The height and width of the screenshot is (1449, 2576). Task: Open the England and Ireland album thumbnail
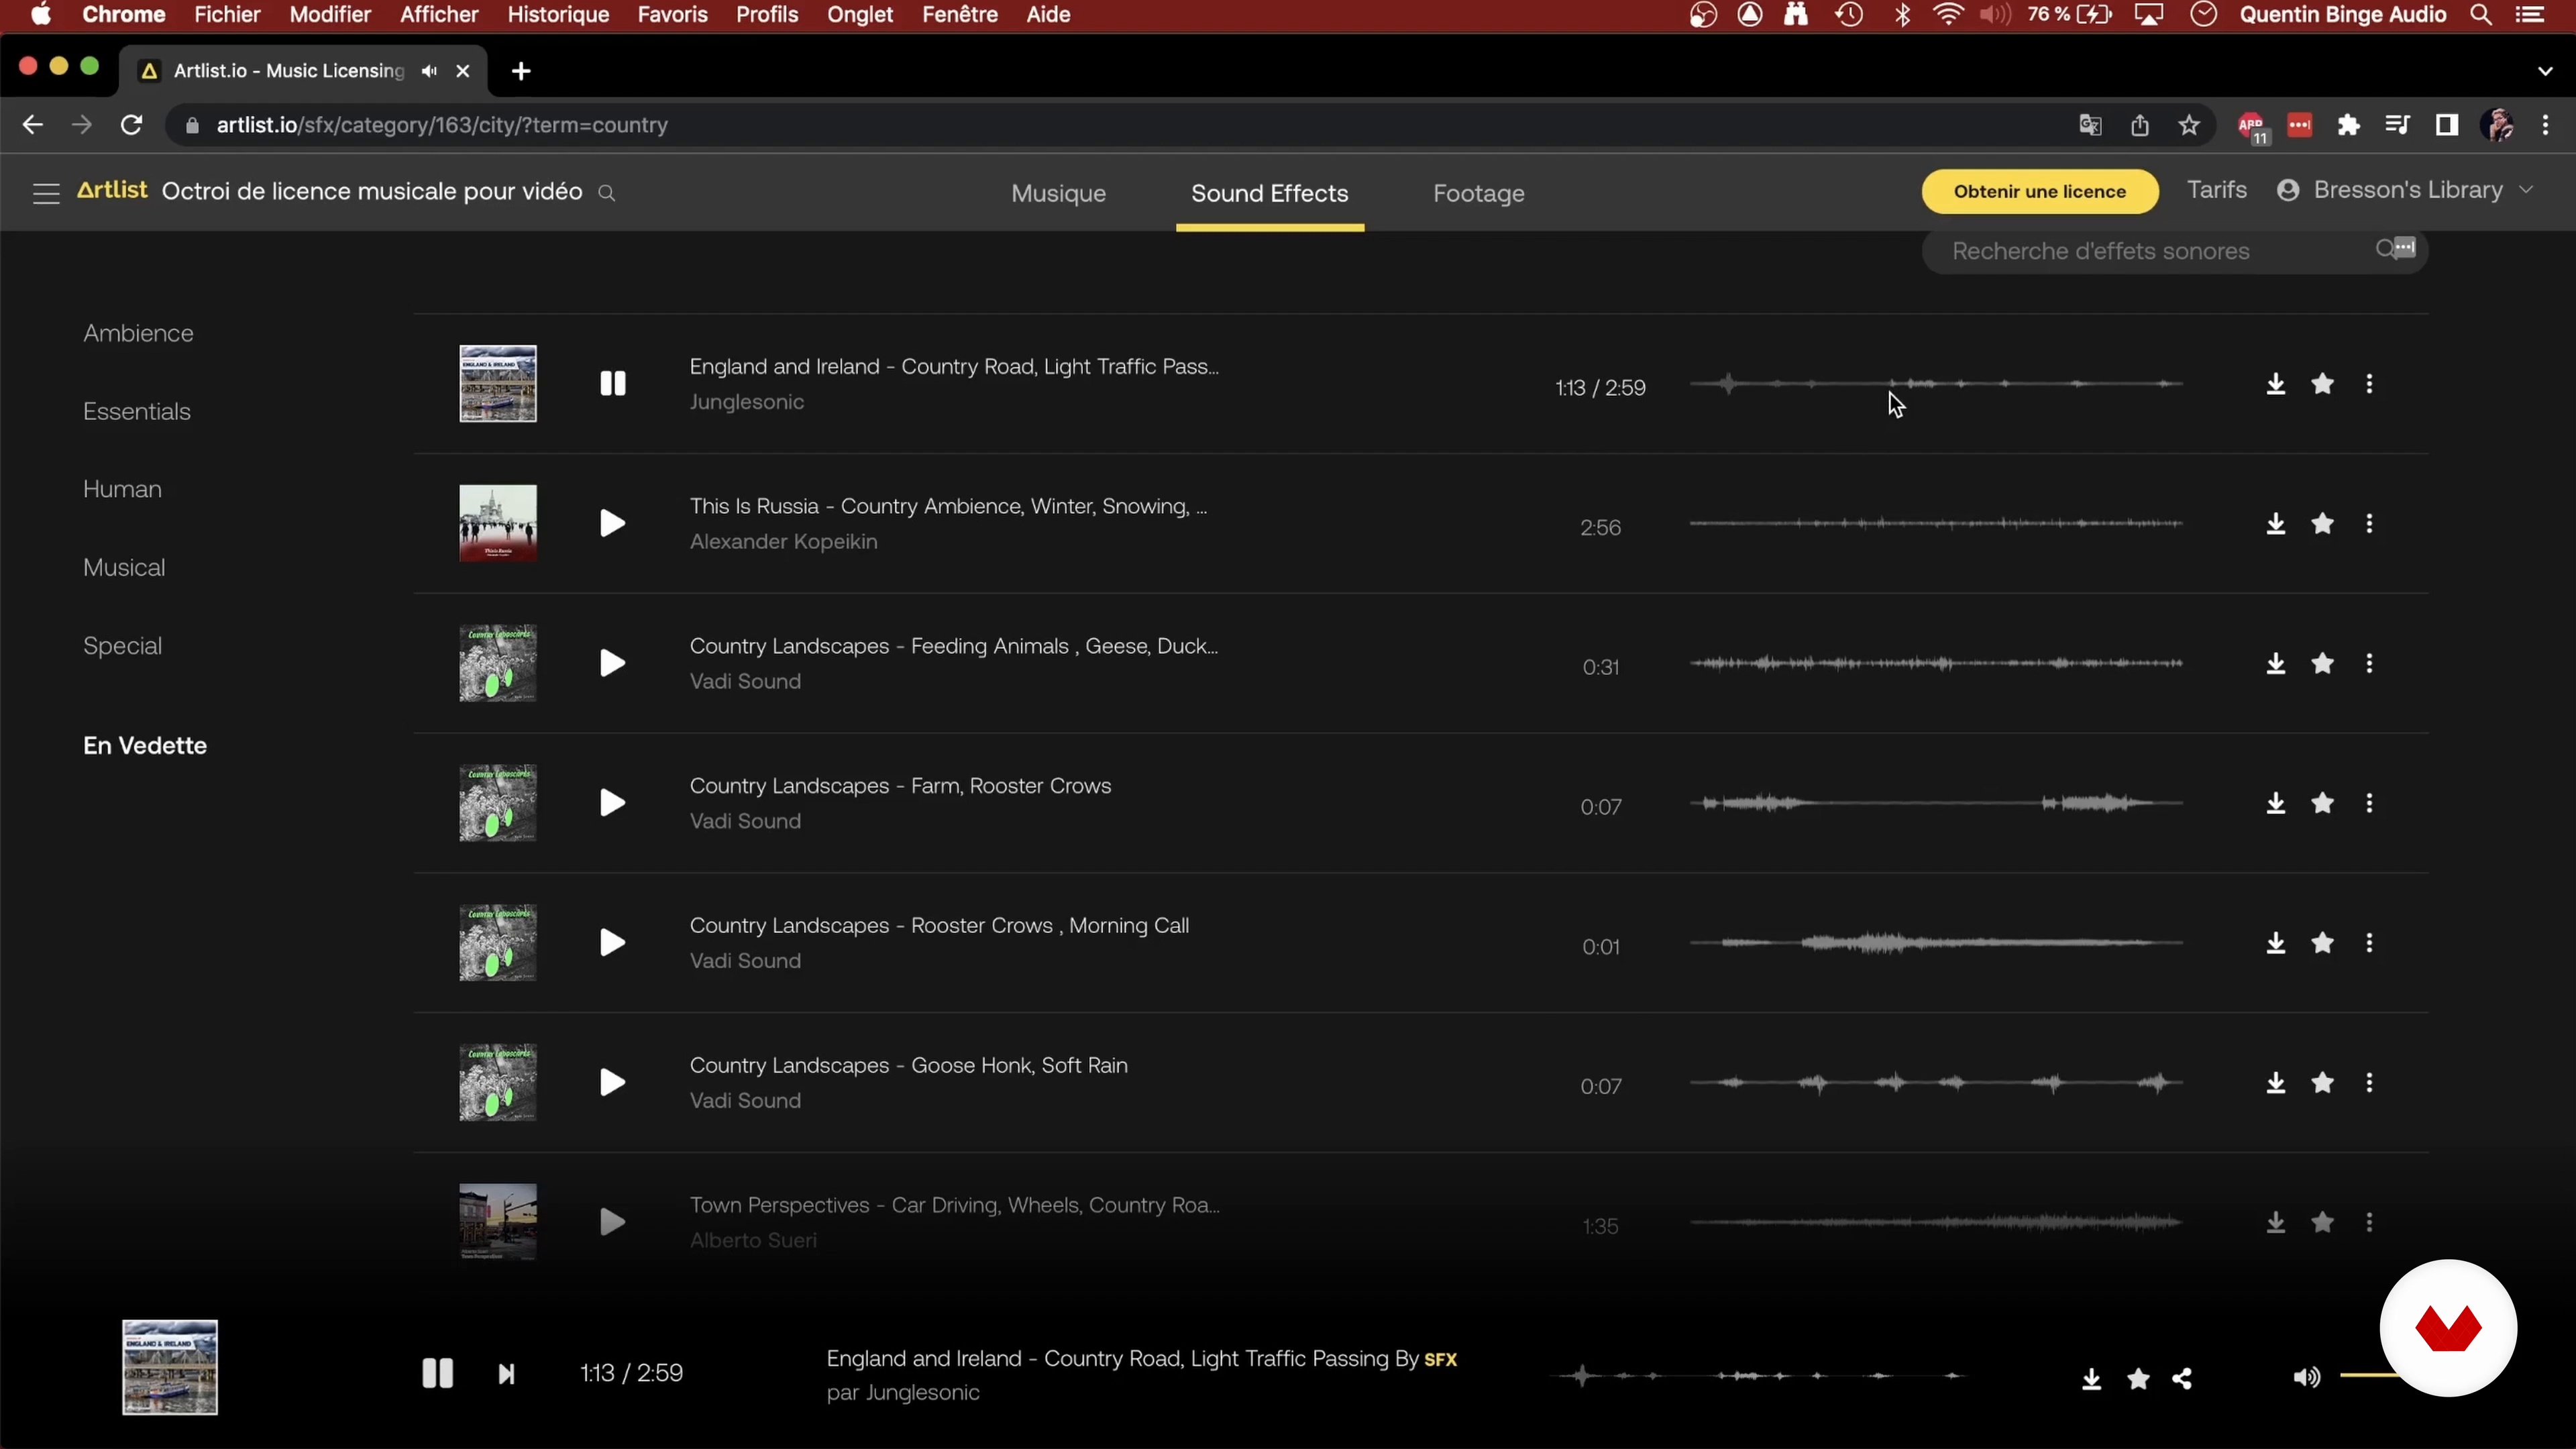coord(497,384)
